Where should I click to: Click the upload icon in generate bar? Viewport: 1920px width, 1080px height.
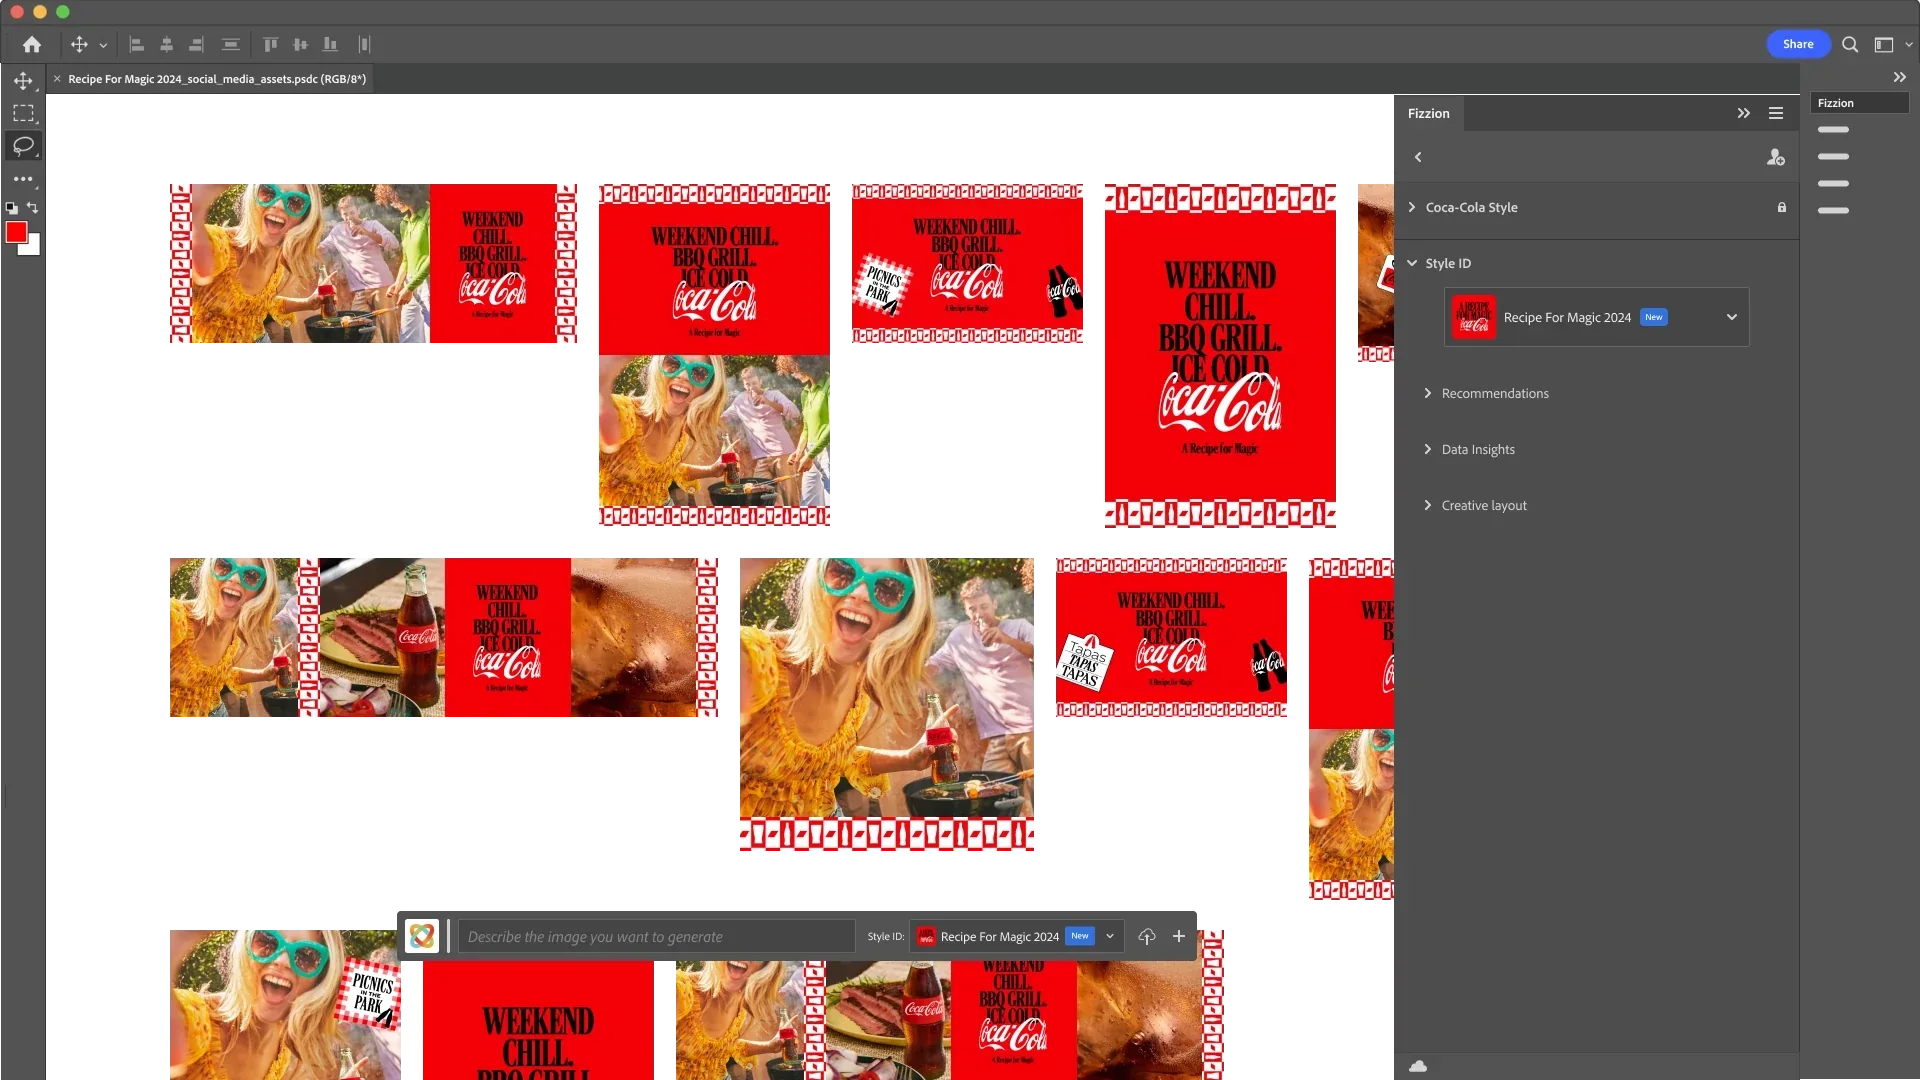coord(1147,936)
